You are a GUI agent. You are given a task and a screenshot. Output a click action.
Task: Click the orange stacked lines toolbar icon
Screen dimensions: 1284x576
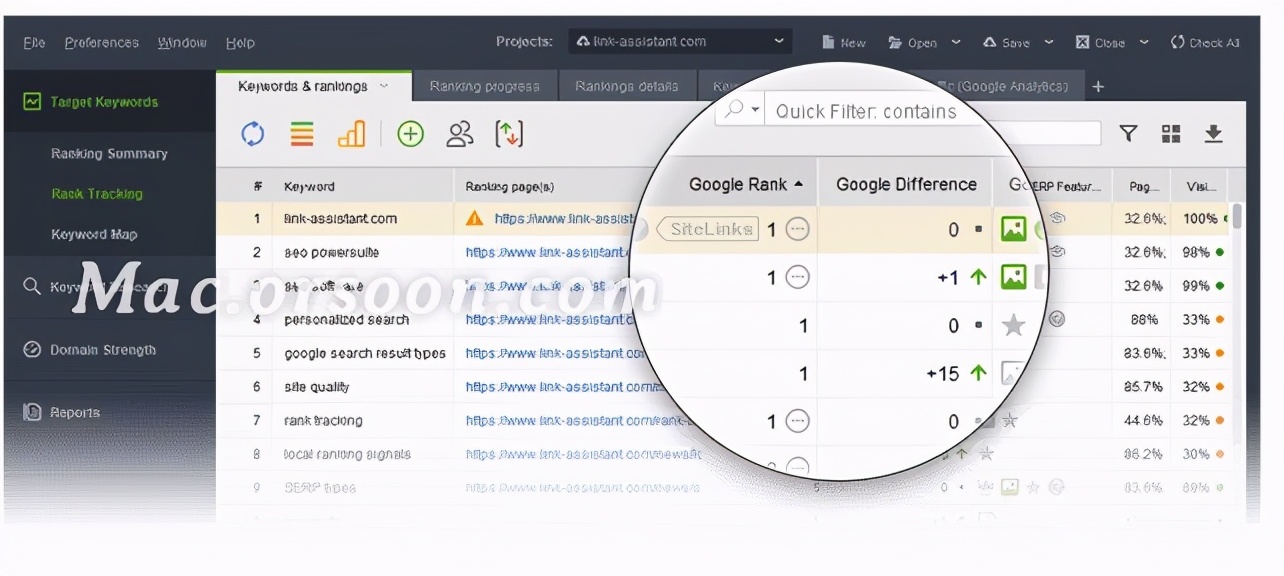click(302, 134)
